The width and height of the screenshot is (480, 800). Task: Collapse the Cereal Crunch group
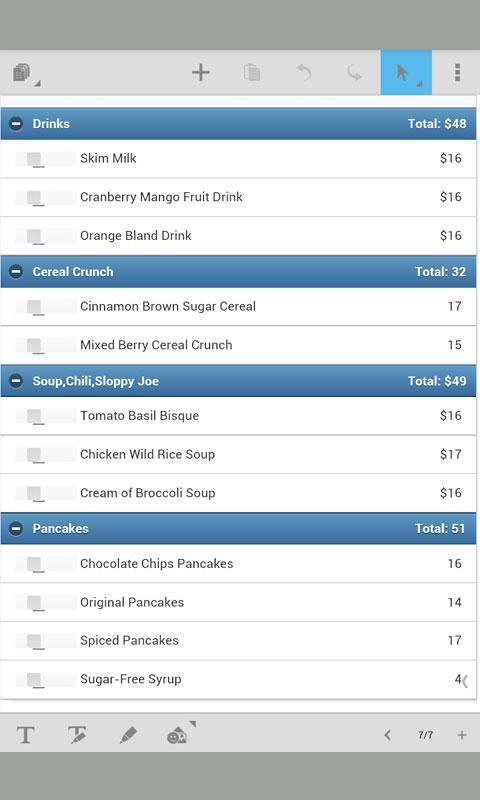pos(16,271)
